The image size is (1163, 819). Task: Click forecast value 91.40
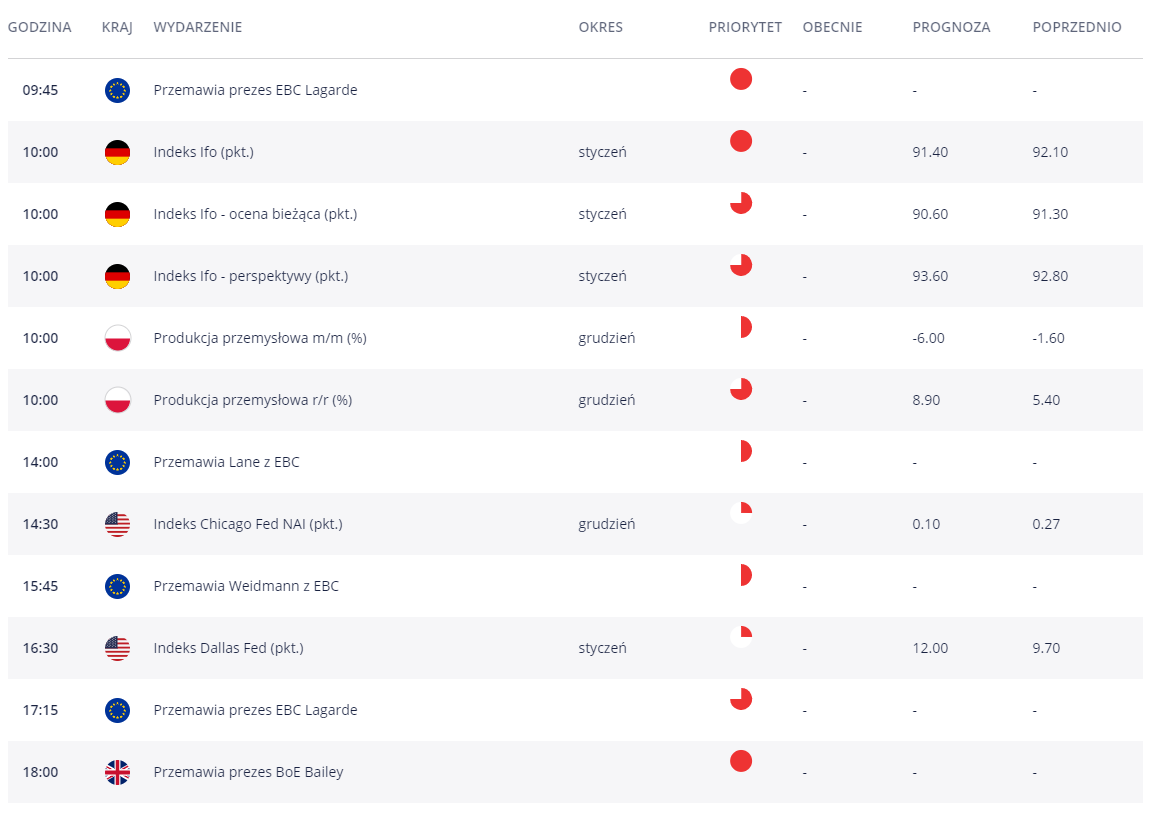930,152
